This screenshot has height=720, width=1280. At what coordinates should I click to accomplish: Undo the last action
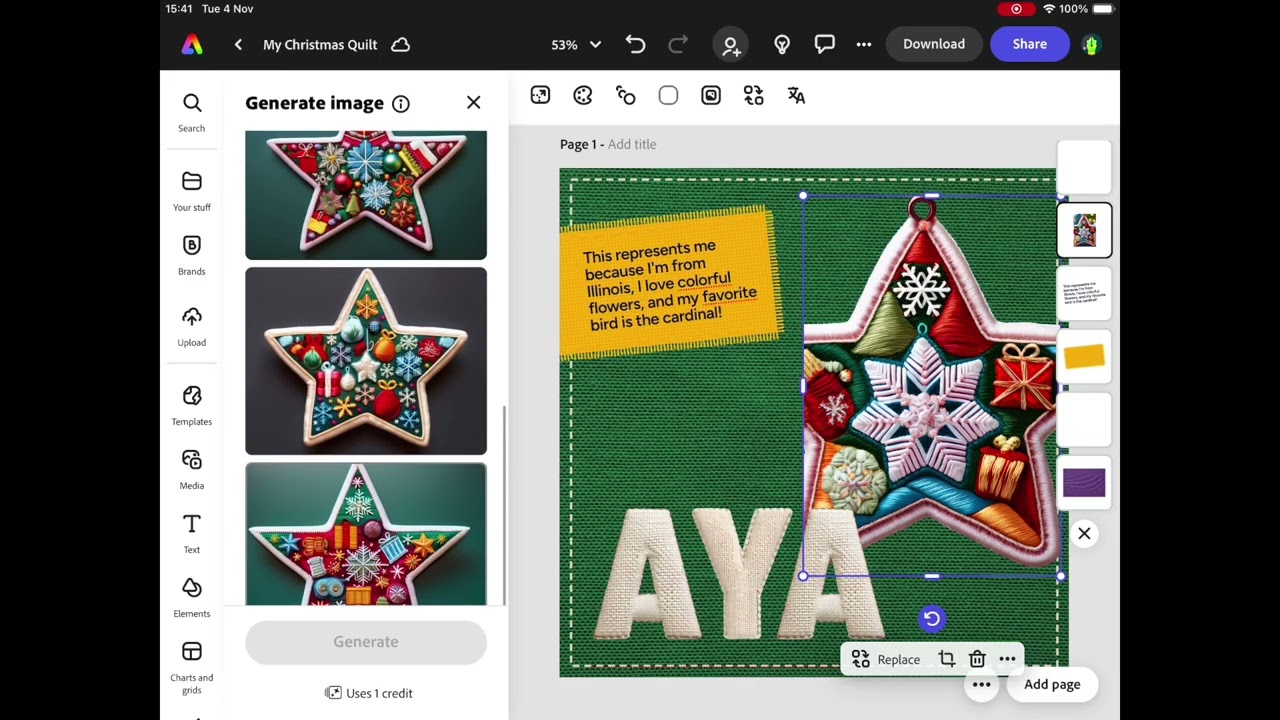tap(636, 44)
